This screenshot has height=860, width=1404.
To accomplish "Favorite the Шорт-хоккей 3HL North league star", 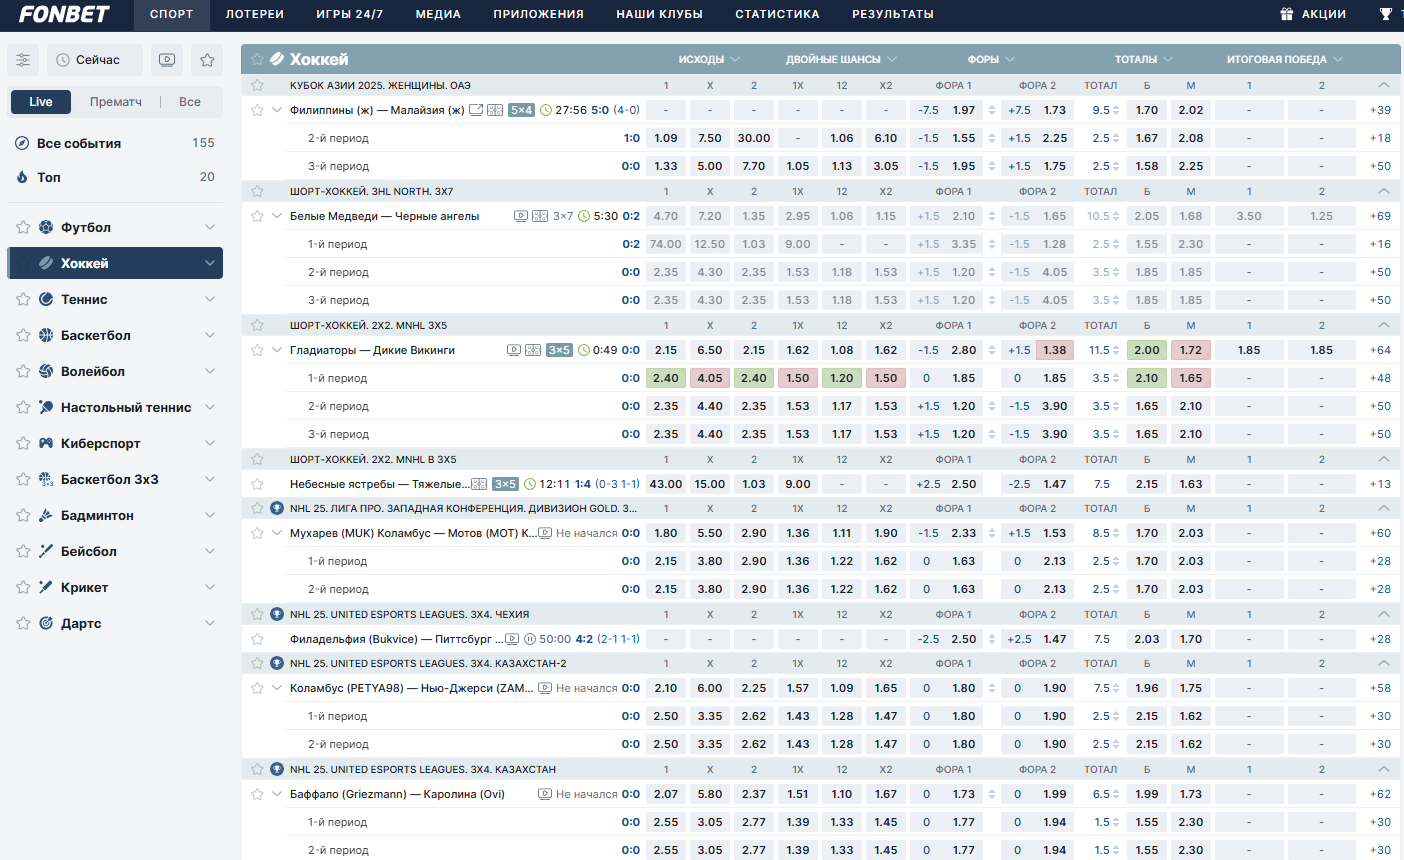I will [x=257, y=191].
